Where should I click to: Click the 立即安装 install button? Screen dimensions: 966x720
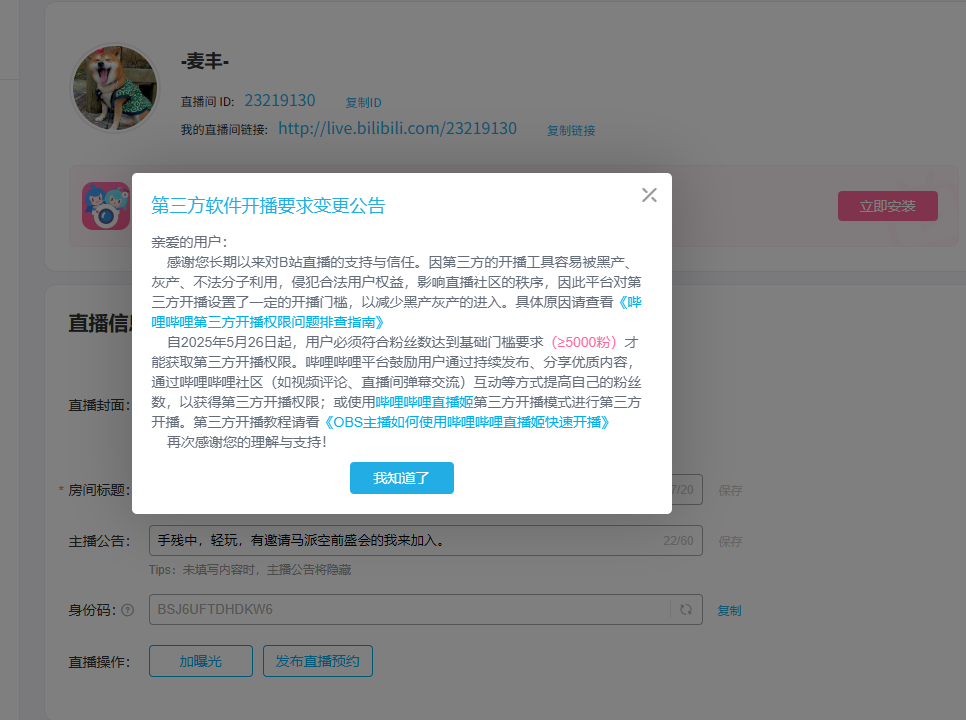pyautogui.click(x=888, y=206)
